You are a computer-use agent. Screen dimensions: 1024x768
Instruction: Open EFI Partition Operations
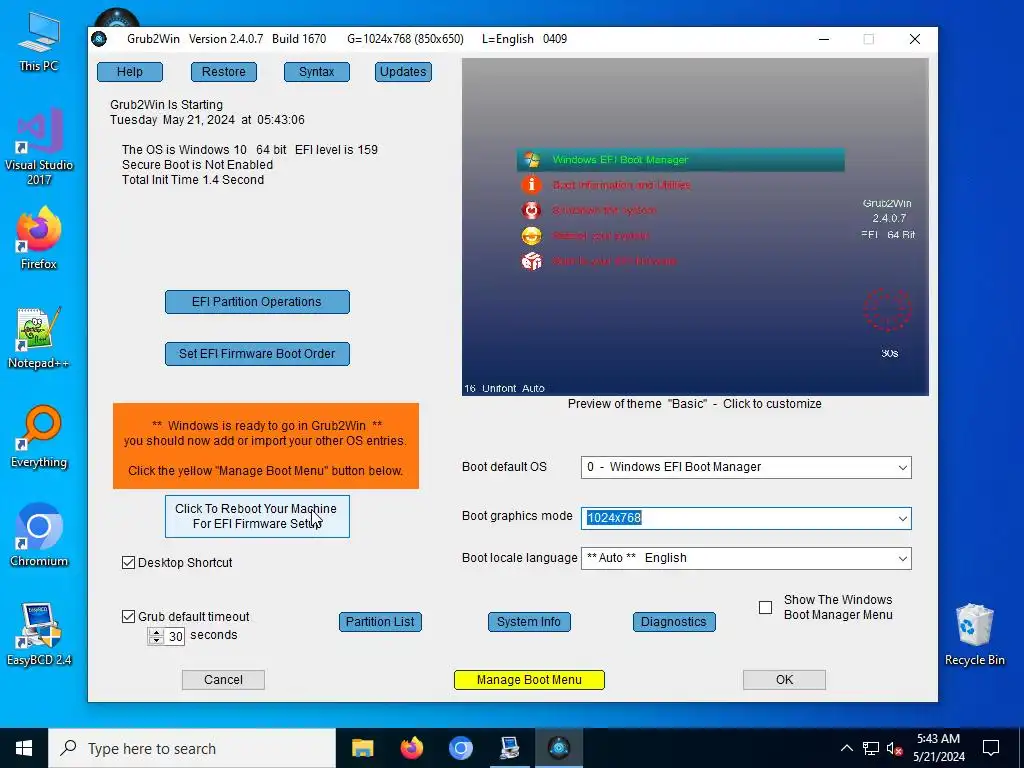[x=257, y=302]
